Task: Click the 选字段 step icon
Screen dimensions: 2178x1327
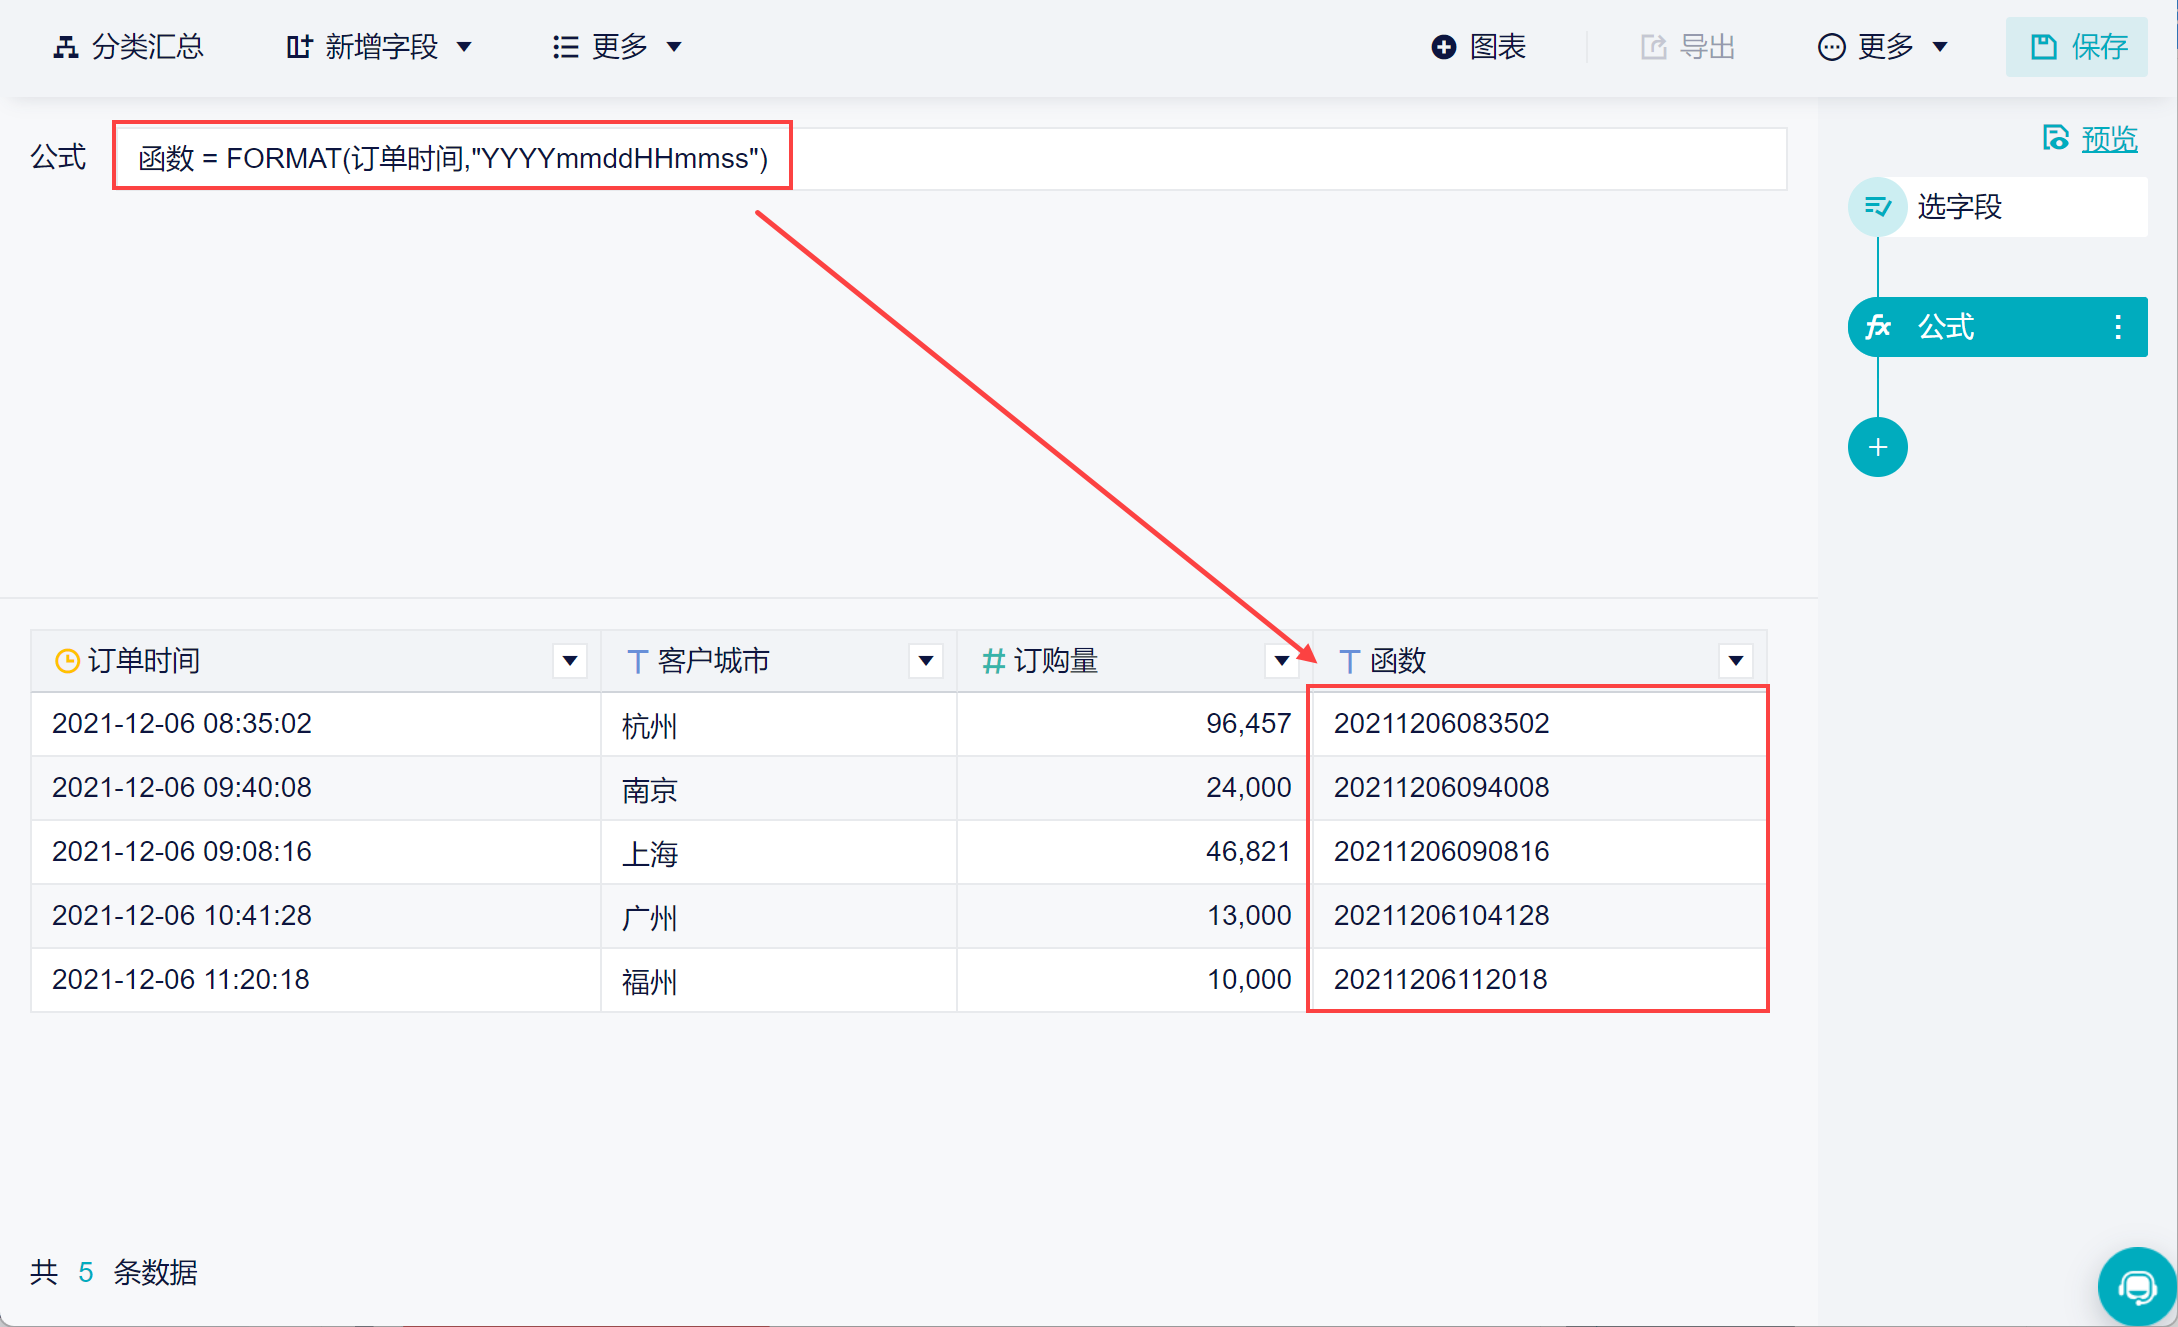Action: [1877, 207]
